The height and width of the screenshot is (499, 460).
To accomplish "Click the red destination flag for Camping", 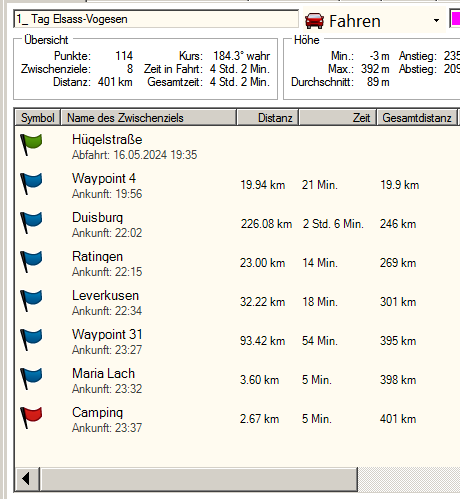I will tap(31, 417).
